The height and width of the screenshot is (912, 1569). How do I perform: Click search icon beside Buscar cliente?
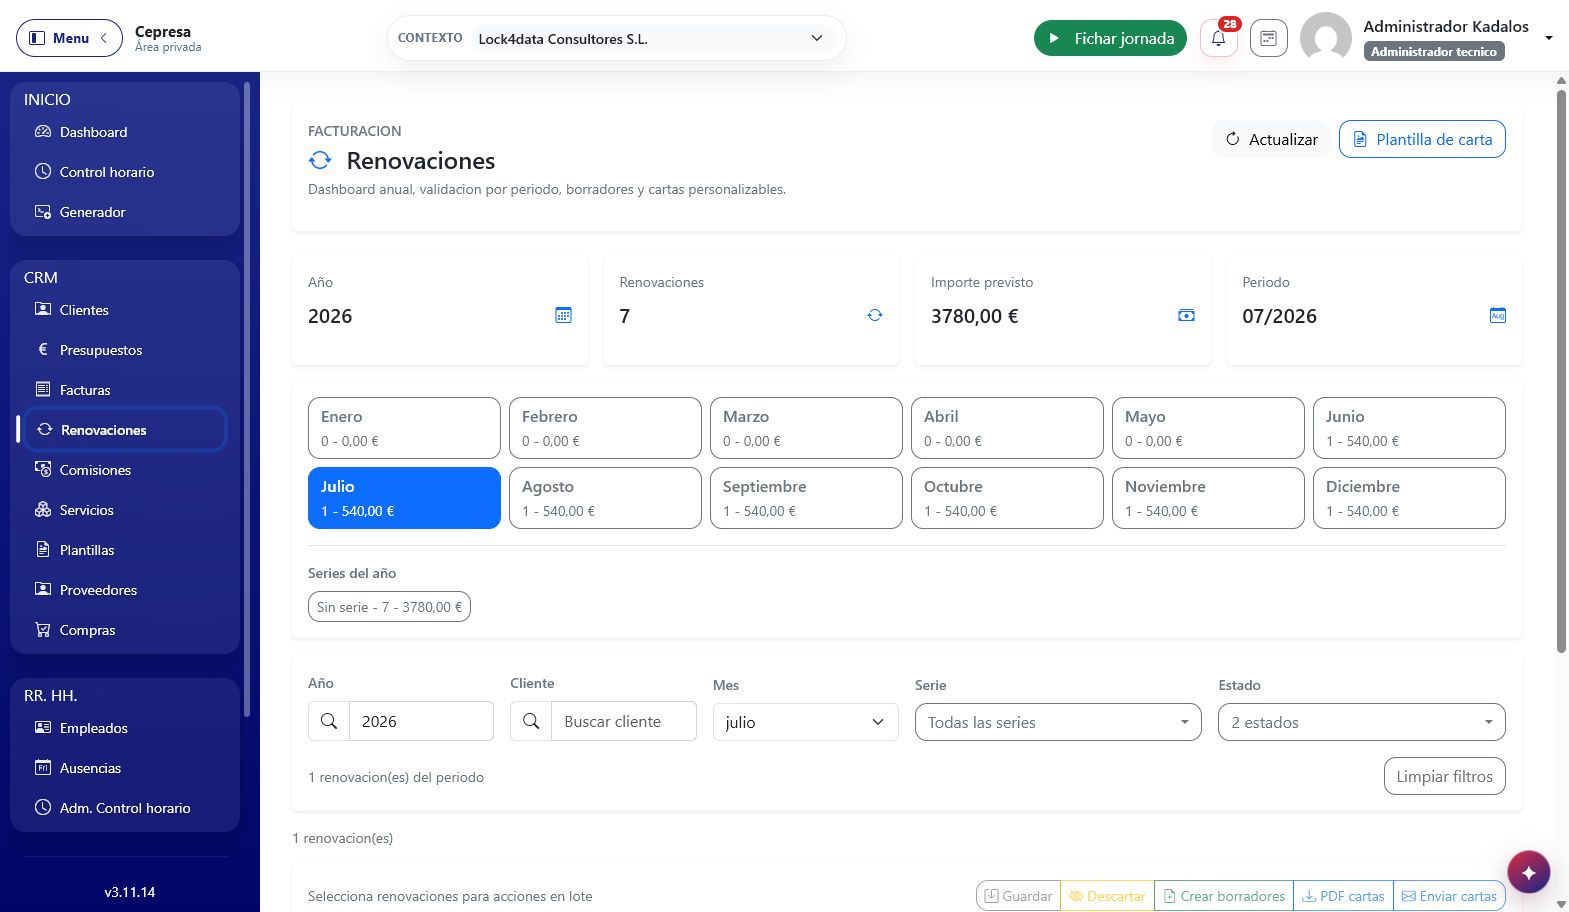[531, 721]
